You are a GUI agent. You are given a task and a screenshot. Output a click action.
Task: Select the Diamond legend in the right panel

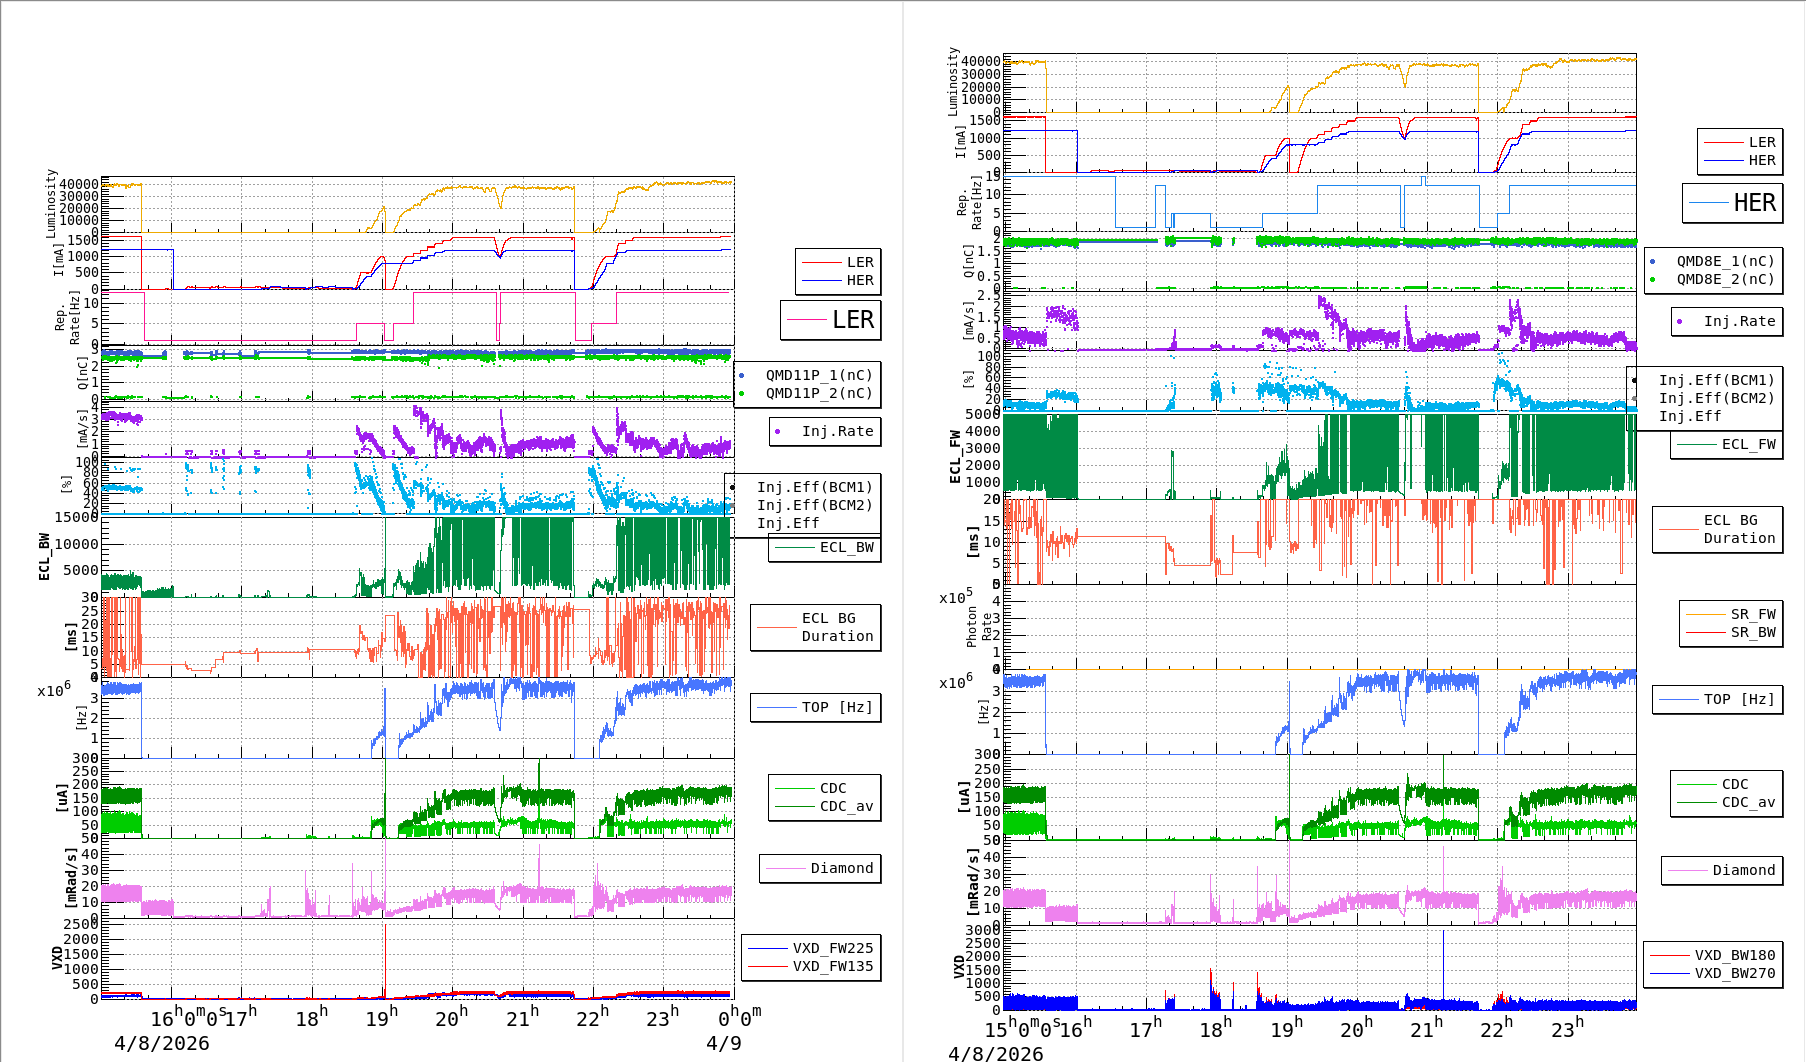coord(1722,870)
